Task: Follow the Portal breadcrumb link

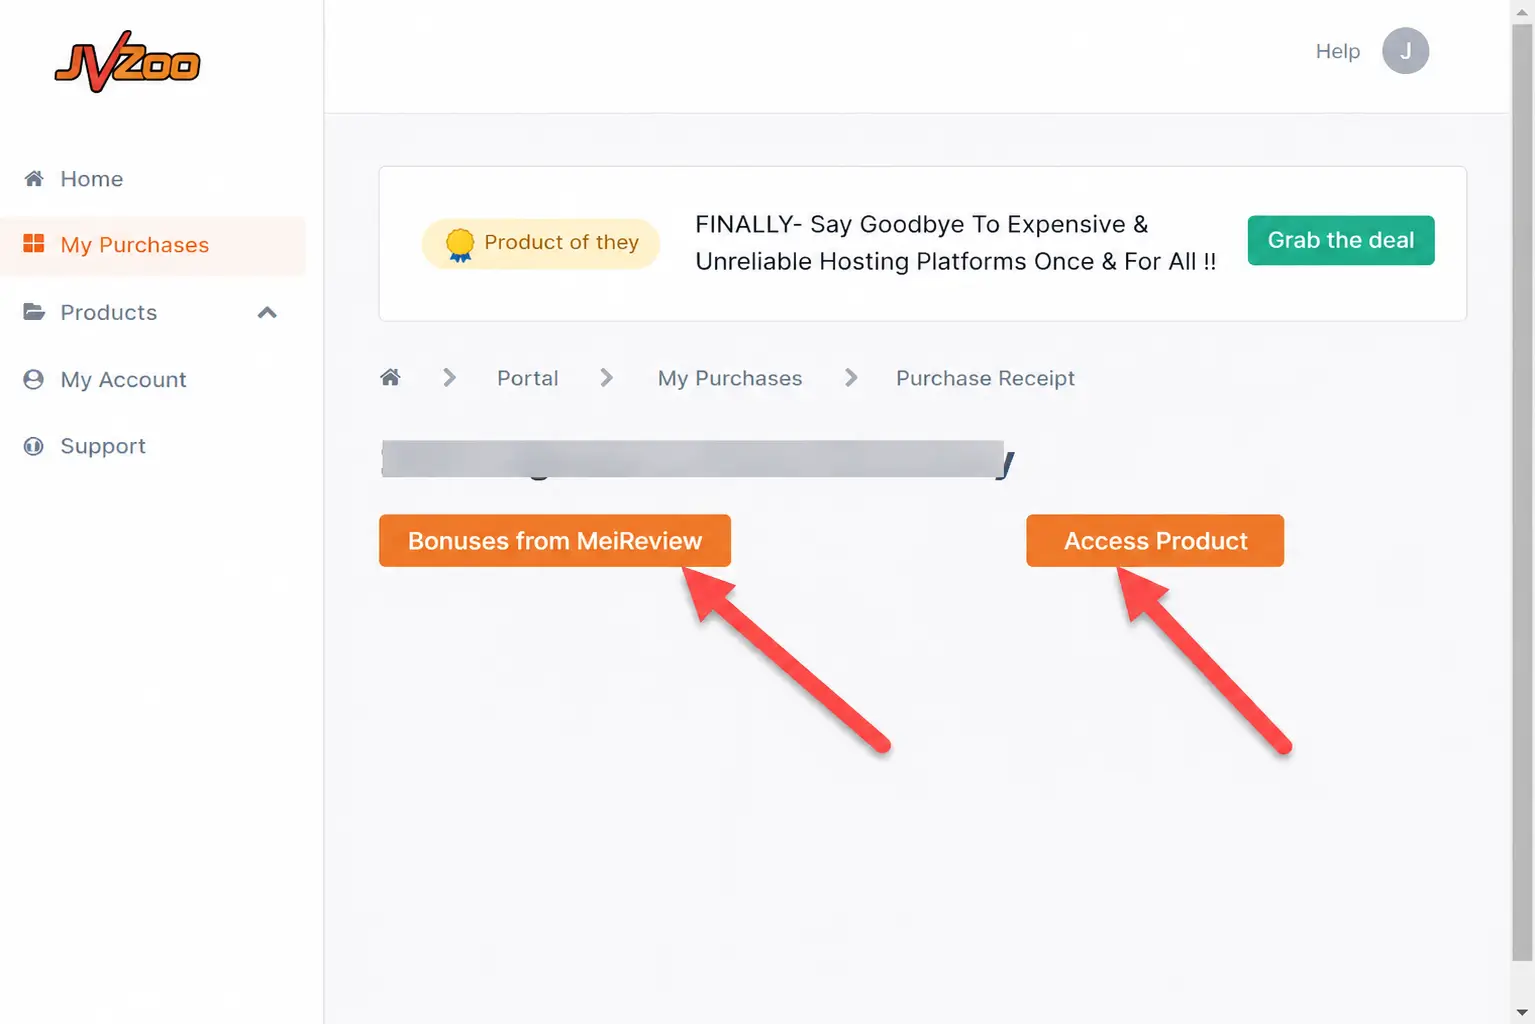Action: (x=528, y=378)
